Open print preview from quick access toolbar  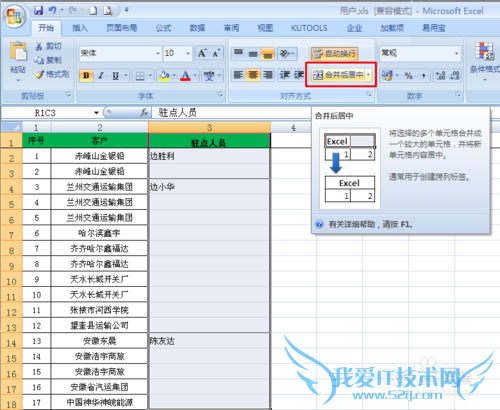click(108, 11)
